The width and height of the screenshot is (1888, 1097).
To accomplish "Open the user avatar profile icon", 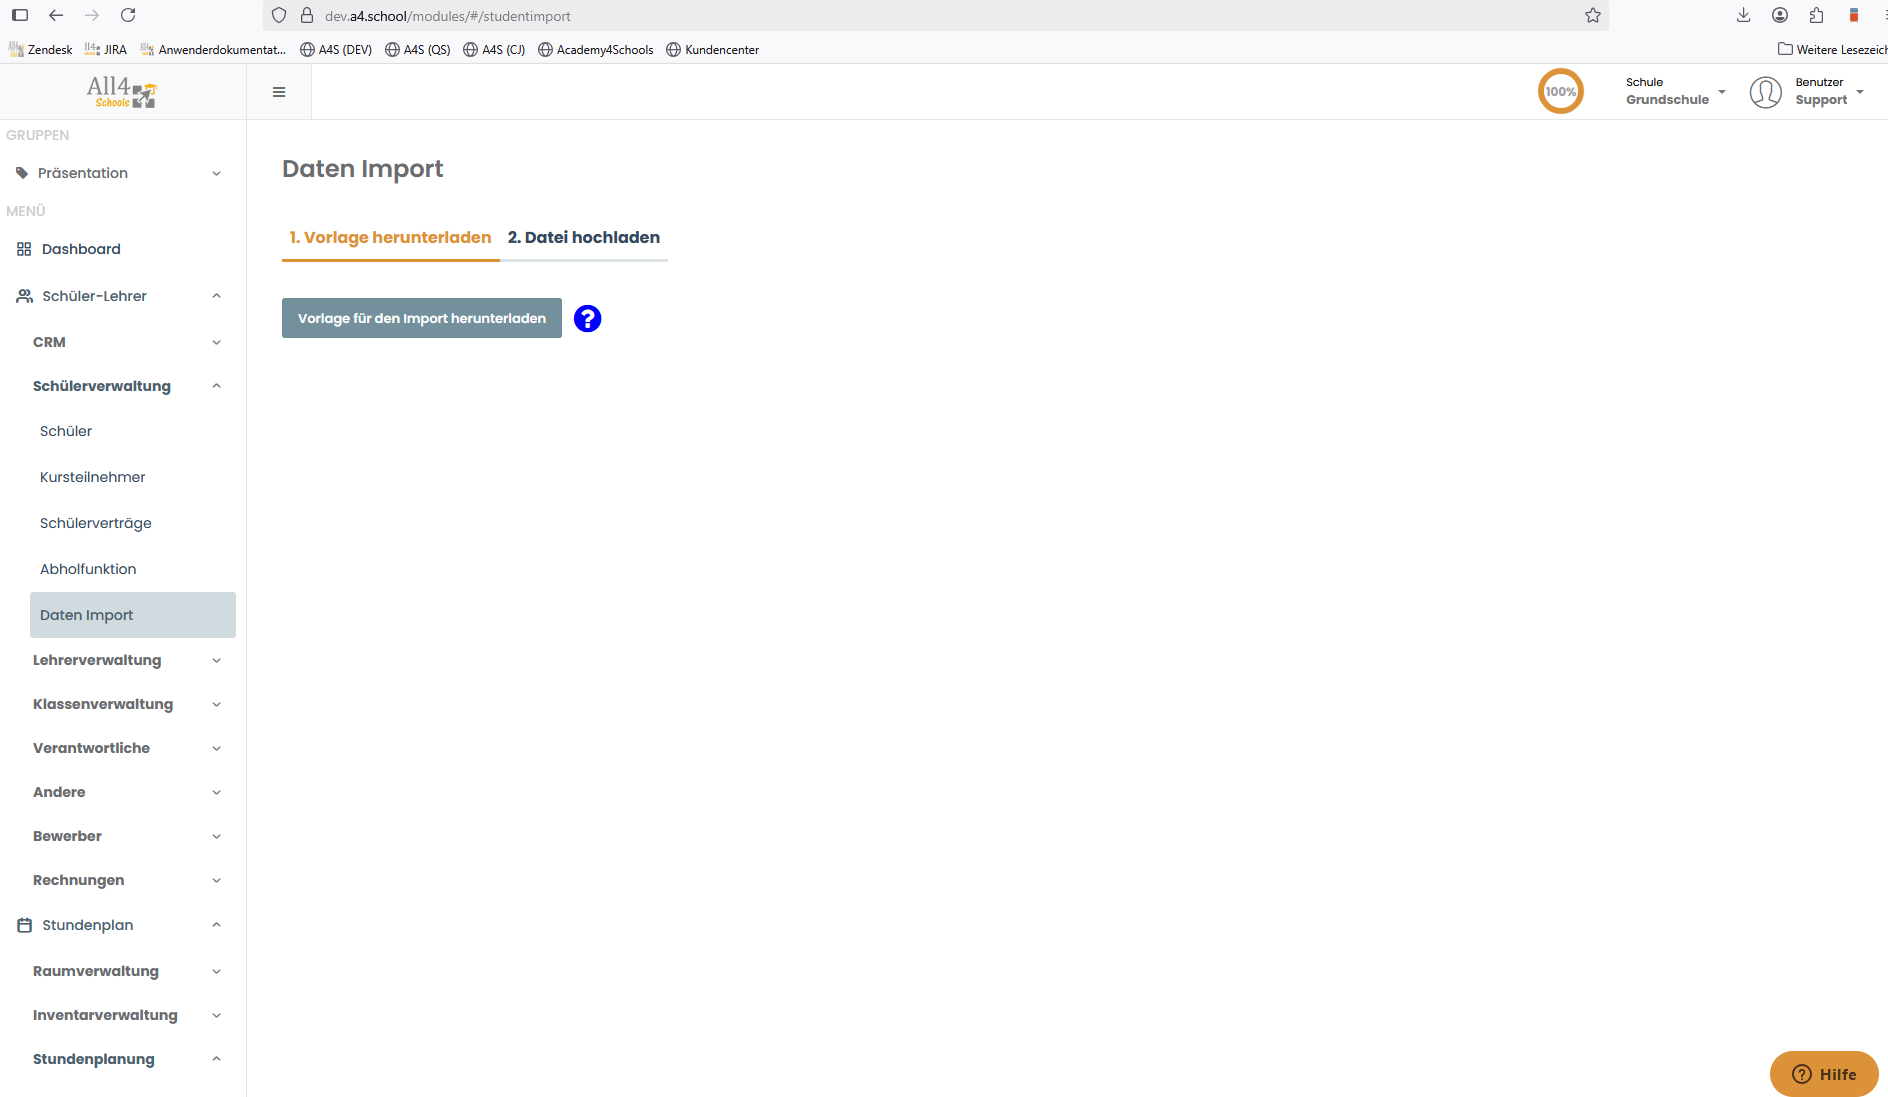I will pyautogui.click(x=1765, y=92).
